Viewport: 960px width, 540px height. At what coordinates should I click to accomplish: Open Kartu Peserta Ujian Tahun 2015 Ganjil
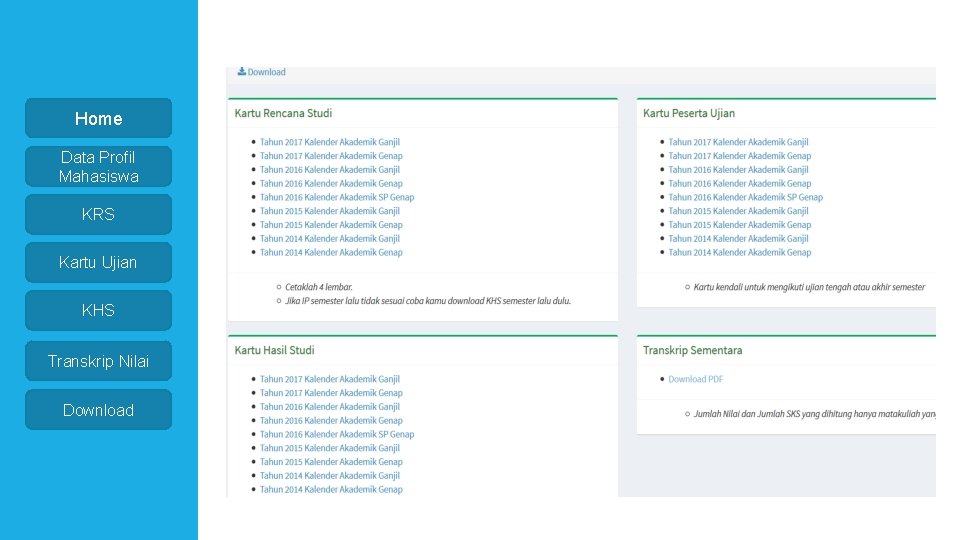(738, 211)
